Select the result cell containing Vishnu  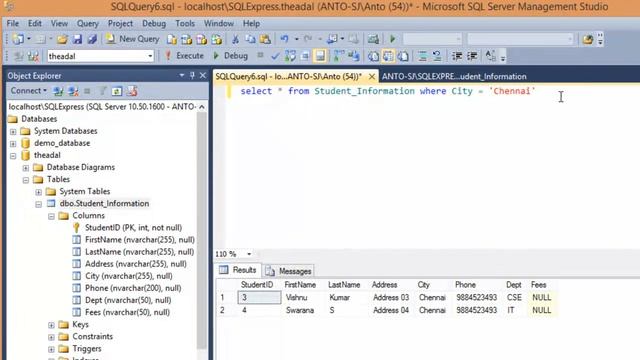[x=303, y=298]
